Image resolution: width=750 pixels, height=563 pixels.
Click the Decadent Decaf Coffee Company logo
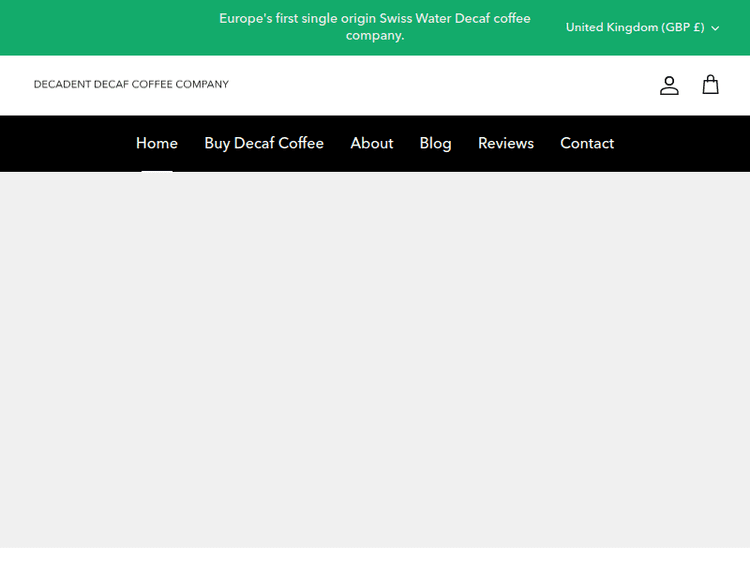pos(131,84)
